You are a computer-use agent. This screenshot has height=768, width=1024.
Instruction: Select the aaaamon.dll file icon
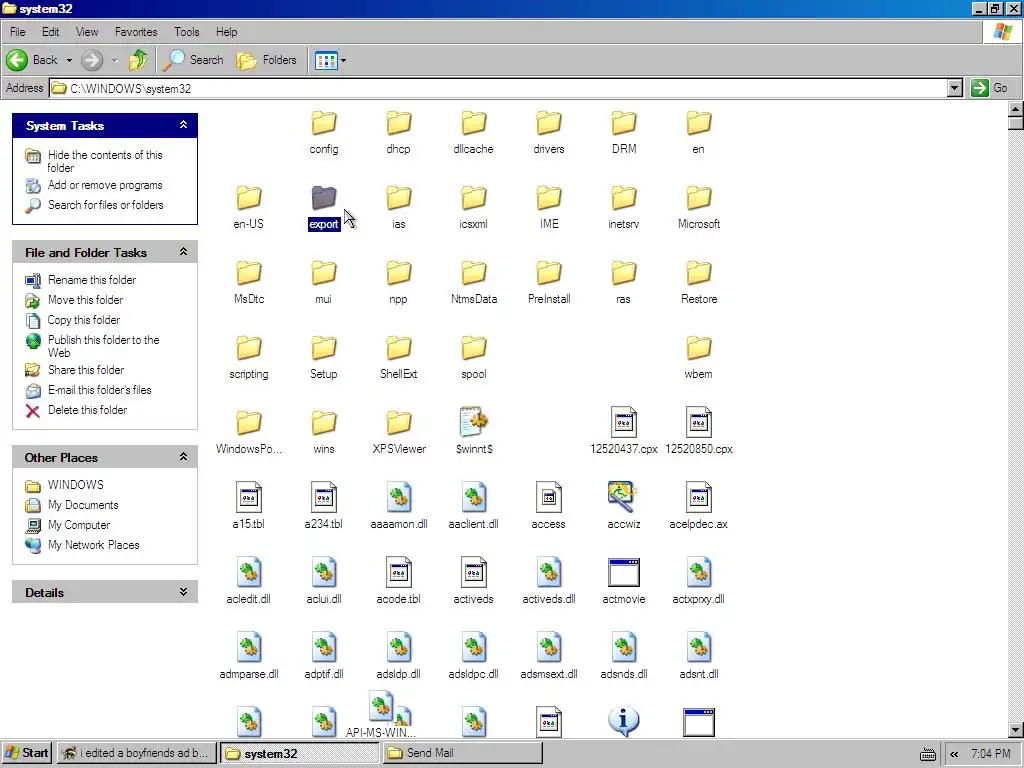pos(398,497)
